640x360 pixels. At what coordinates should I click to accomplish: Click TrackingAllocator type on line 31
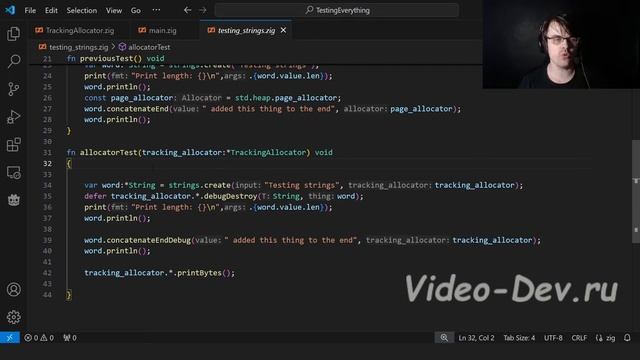[268, 152]
